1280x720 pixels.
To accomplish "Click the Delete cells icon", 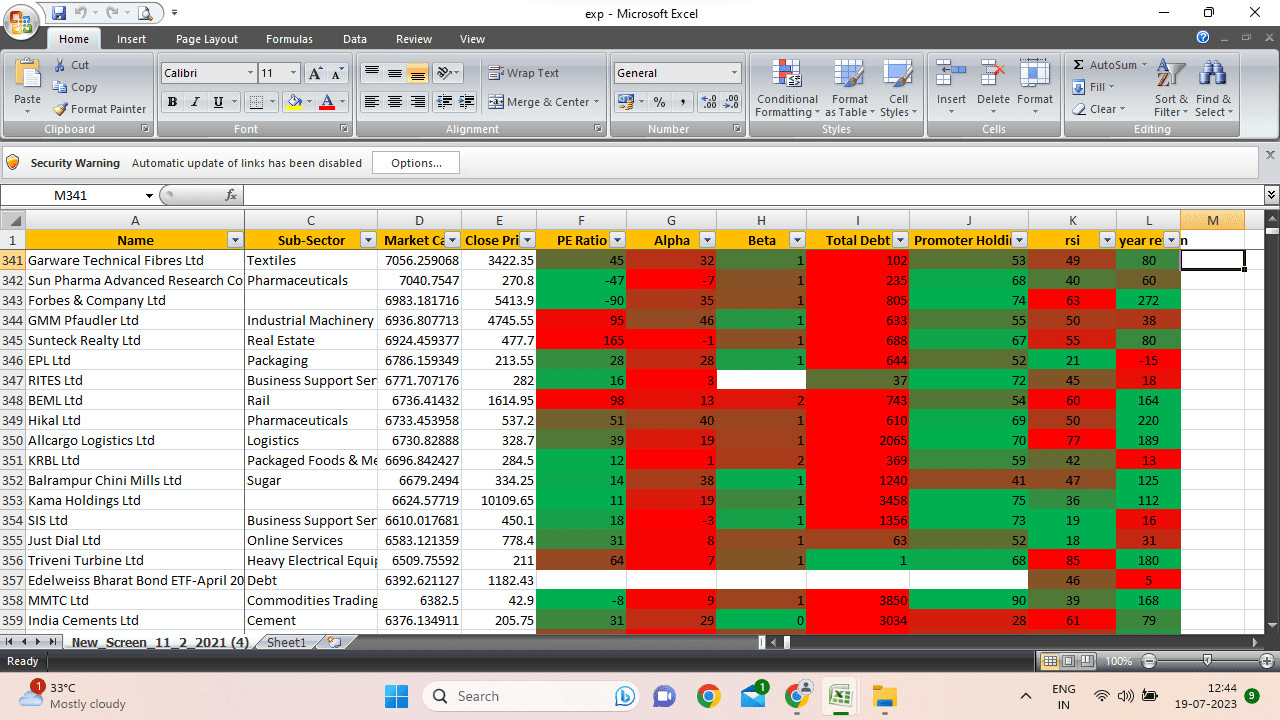I will 993,73.
